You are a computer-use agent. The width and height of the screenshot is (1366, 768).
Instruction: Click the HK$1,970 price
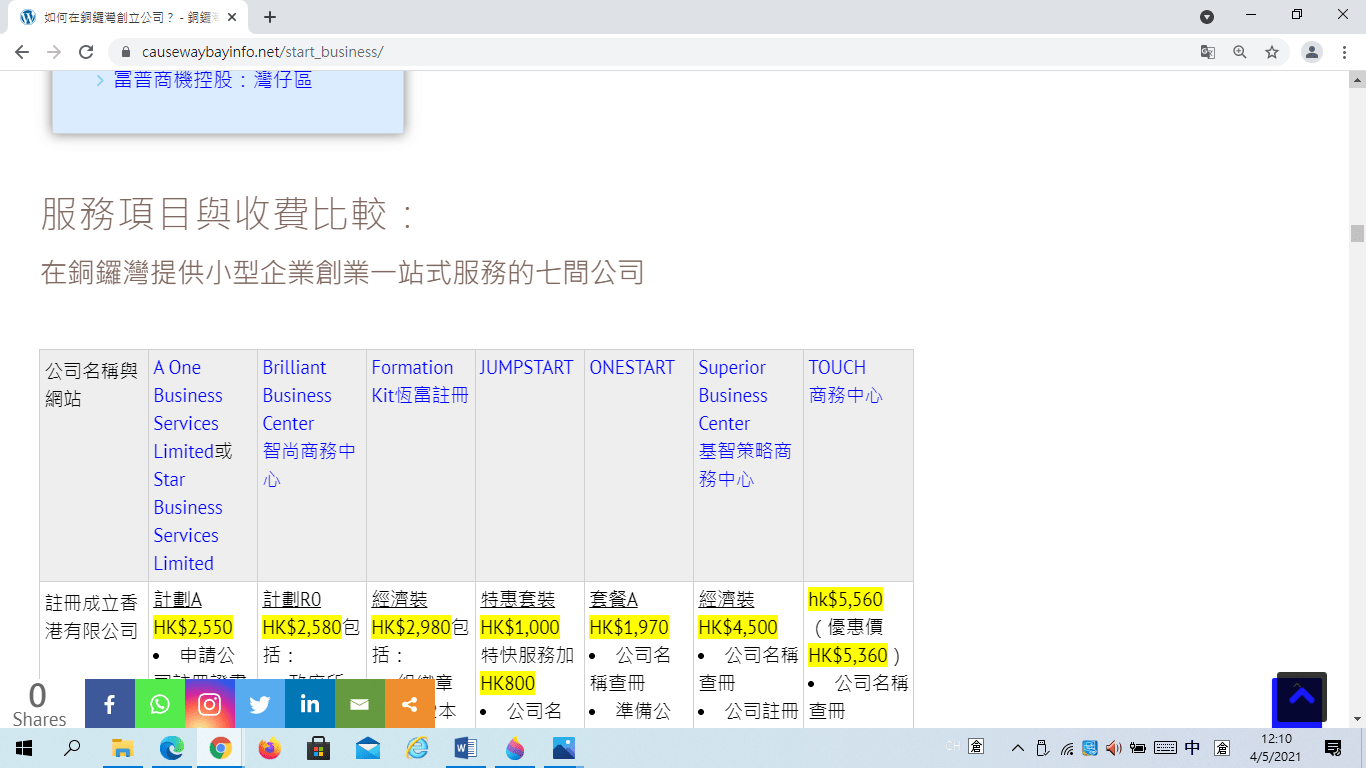pos(629,627)
